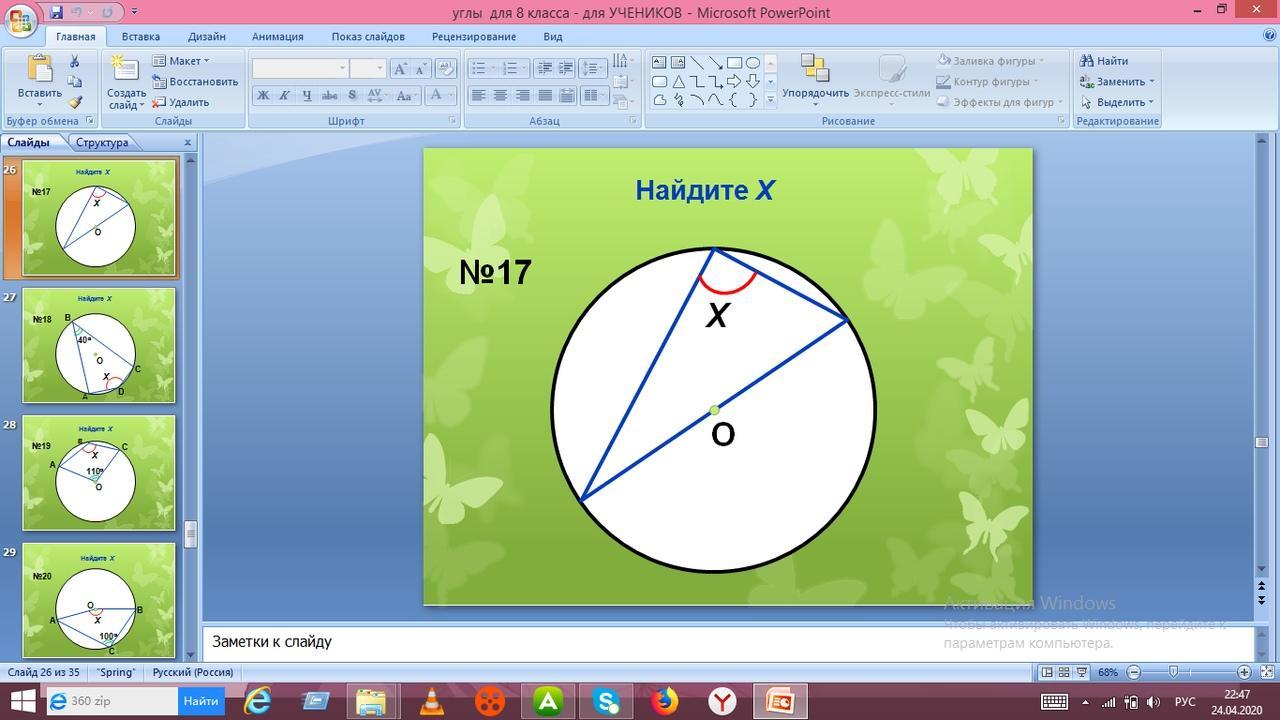
Task: Toggle bold (Ж) formatting
Action: [x=263, y=96]
